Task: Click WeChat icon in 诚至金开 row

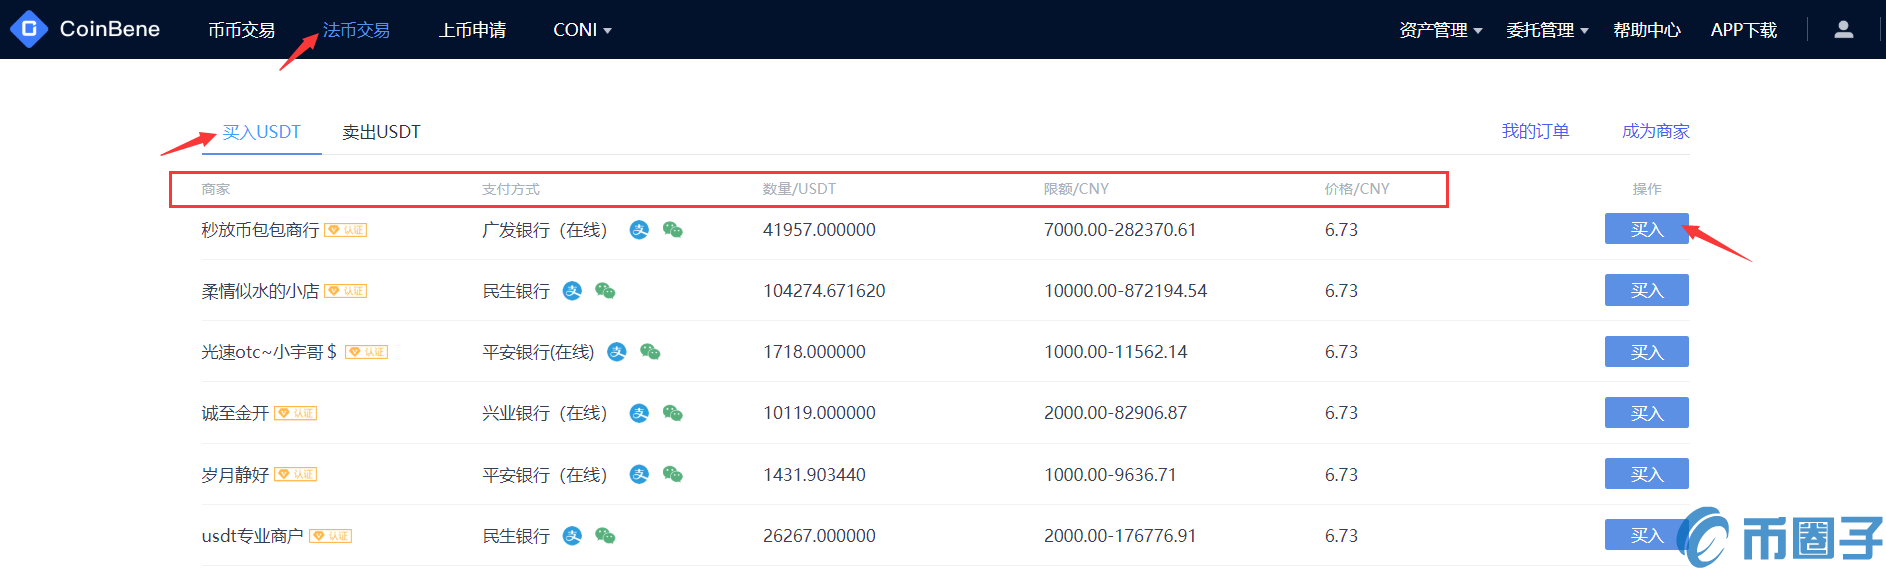Action: 673,413
